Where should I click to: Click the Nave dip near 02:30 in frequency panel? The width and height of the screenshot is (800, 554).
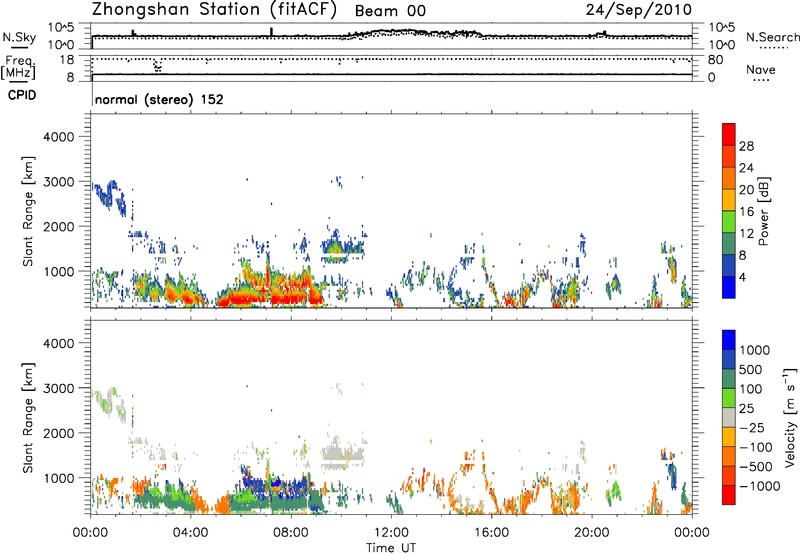pyautogui.click(x=158, y=65)
